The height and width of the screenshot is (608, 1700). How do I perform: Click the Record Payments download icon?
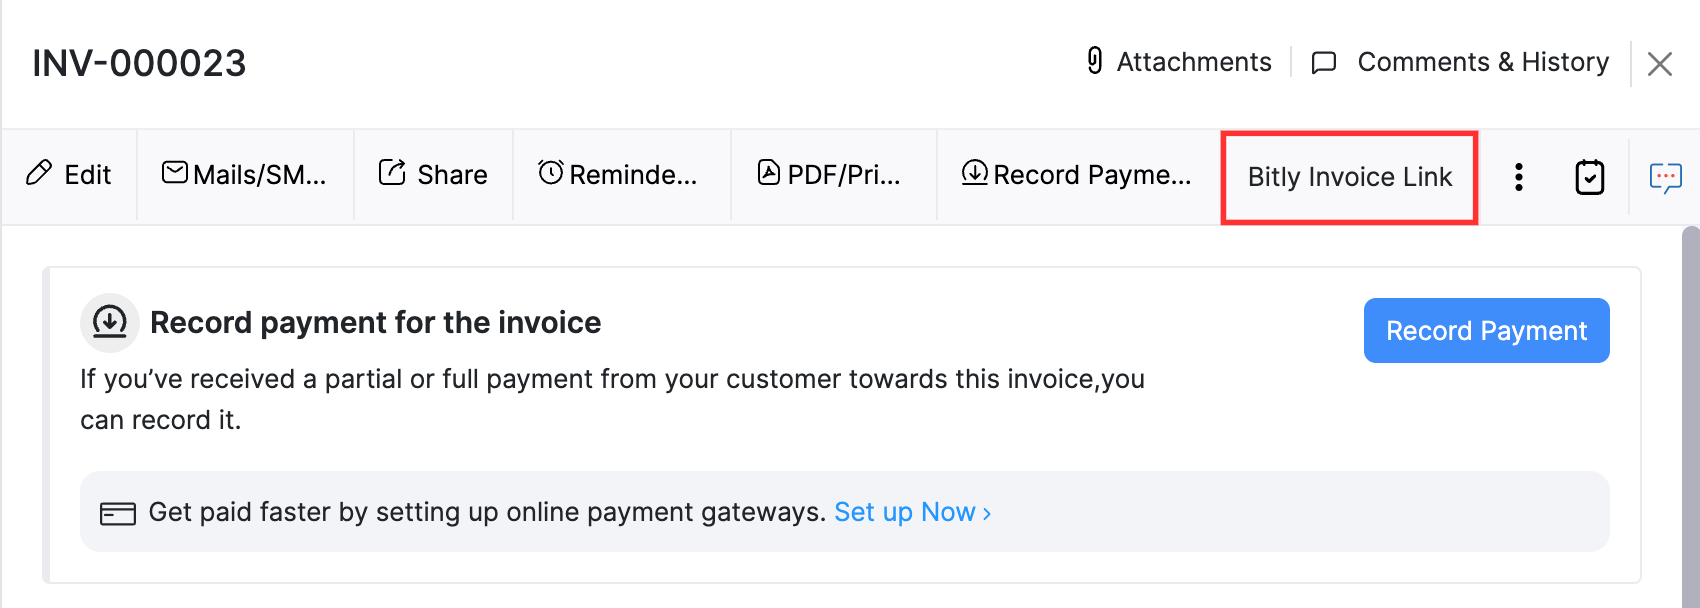[973, 173]
